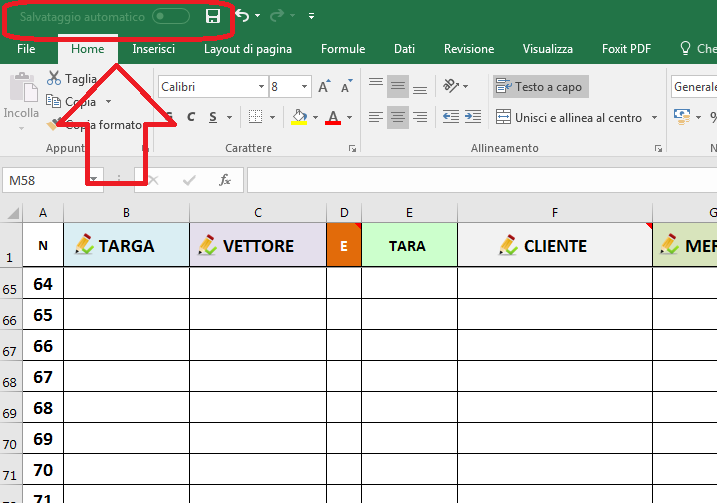Open the Formule tab
This screenshot has height=503, width=717.
coord(343,48)
